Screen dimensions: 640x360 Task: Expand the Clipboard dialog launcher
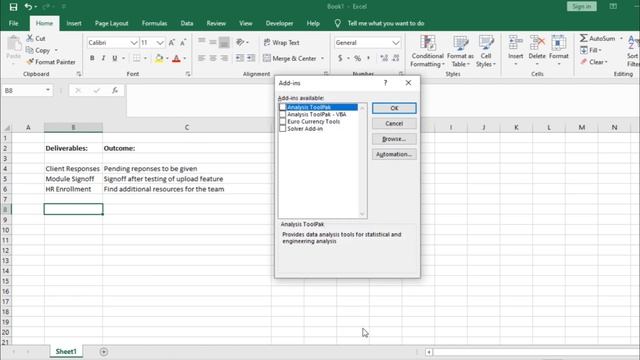click(x=79, y=74)
